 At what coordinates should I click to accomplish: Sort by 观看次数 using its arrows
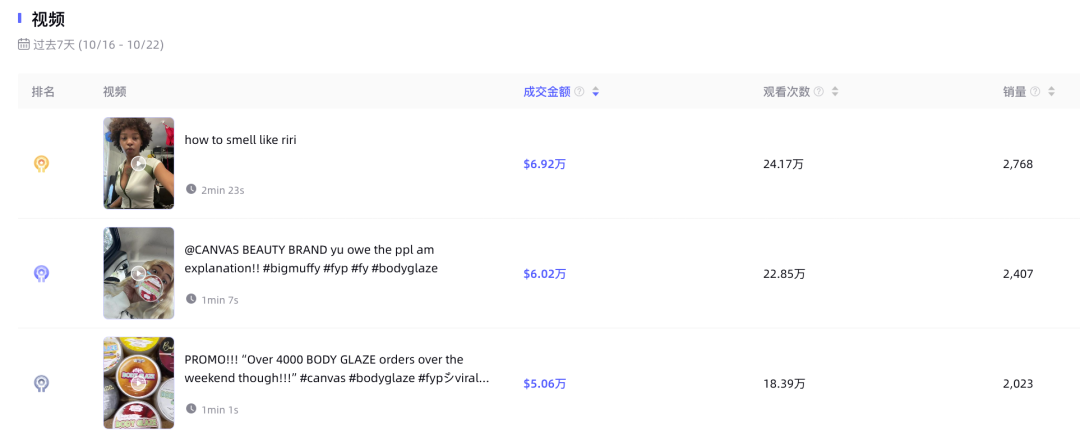pyautogui.click(x=835, y=92)
